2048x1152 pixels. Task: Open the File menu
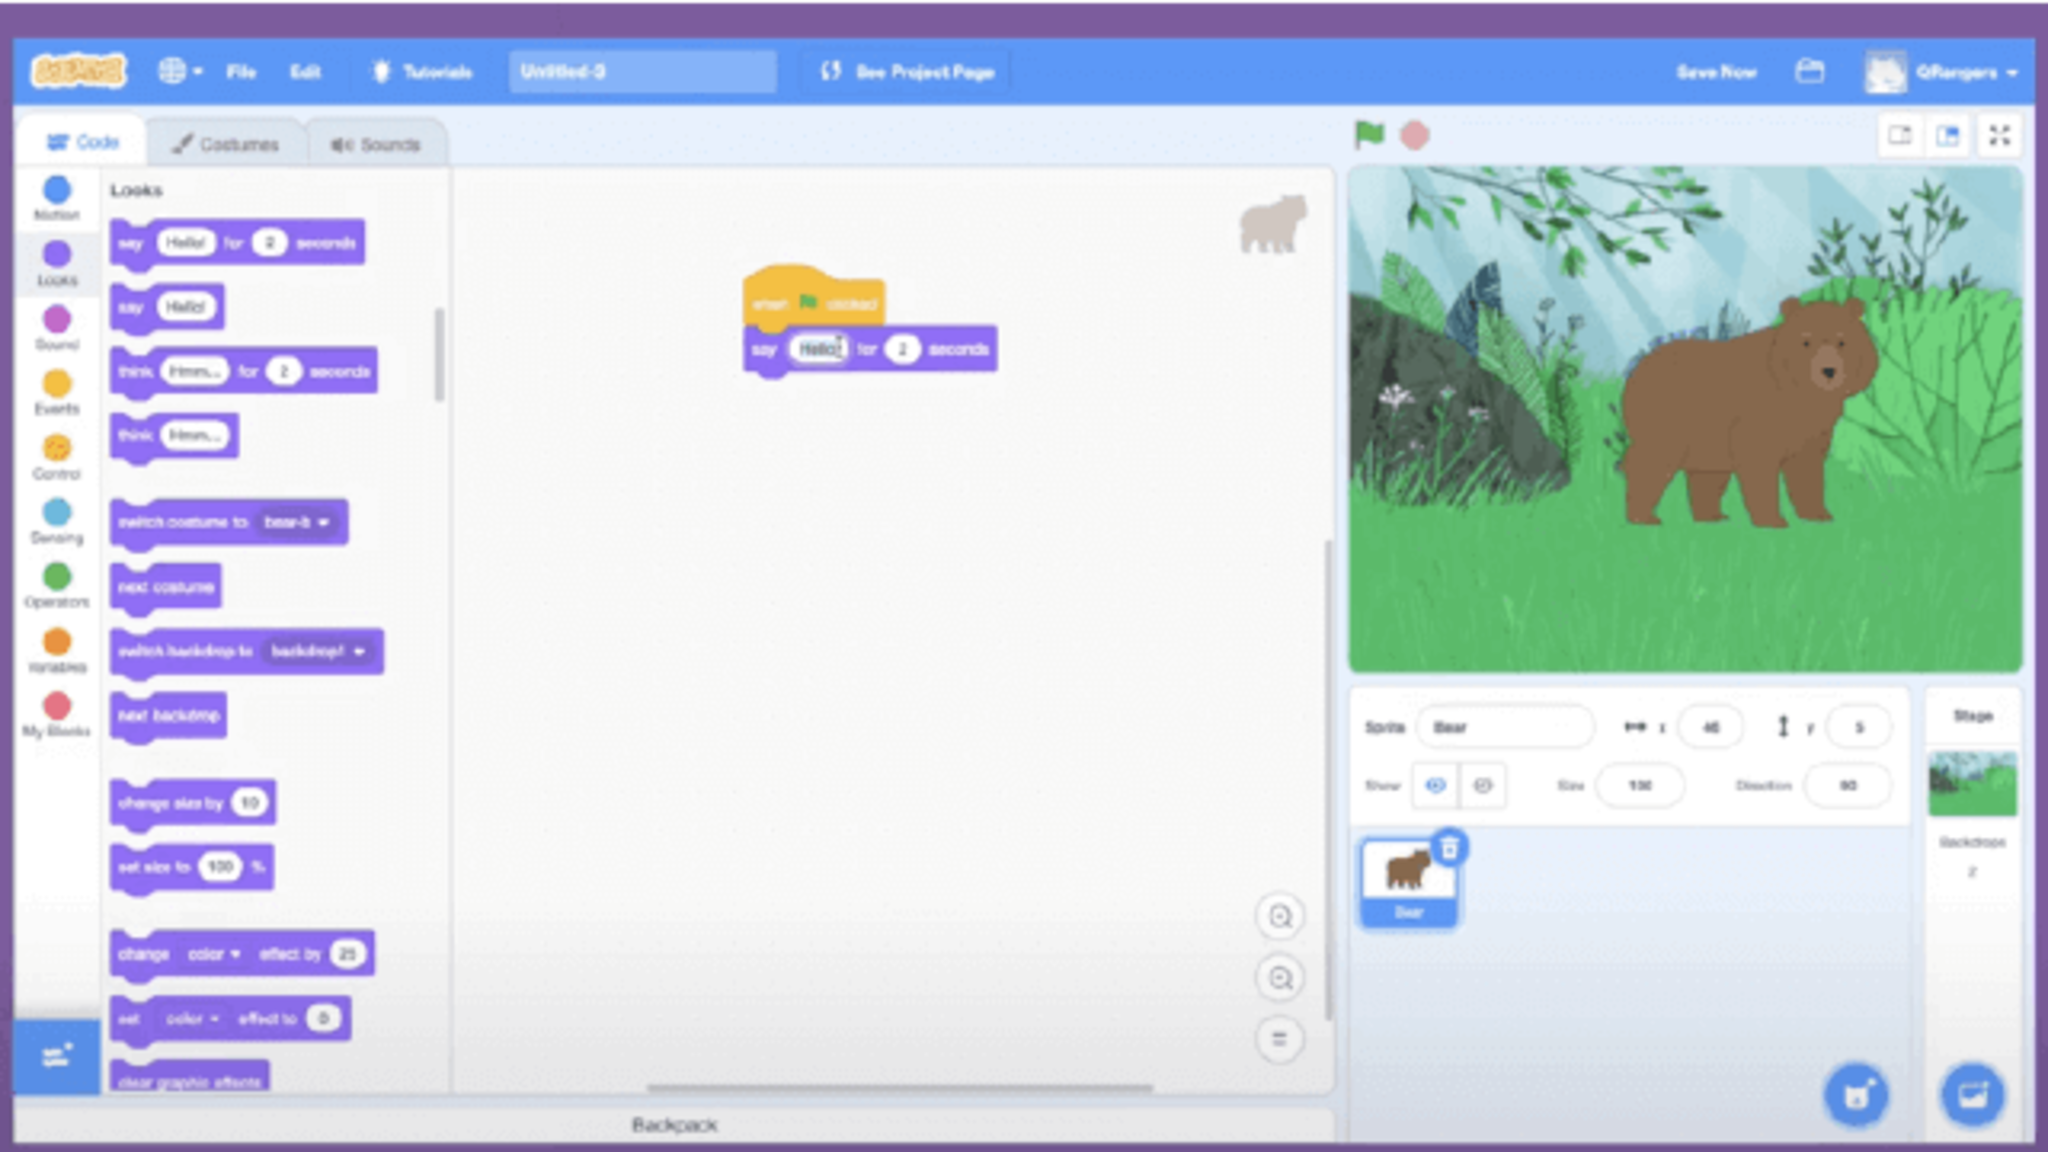click(x=241, y=71)
